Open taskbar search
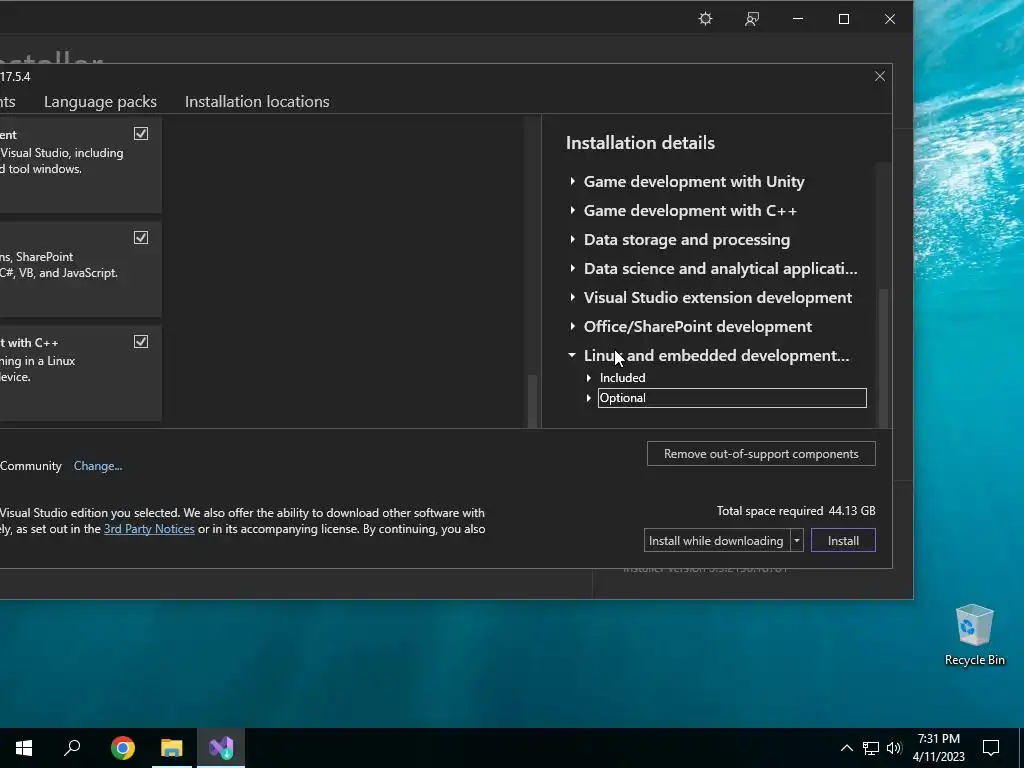This screenshot has height=768, width=1024. pos(72,748)
